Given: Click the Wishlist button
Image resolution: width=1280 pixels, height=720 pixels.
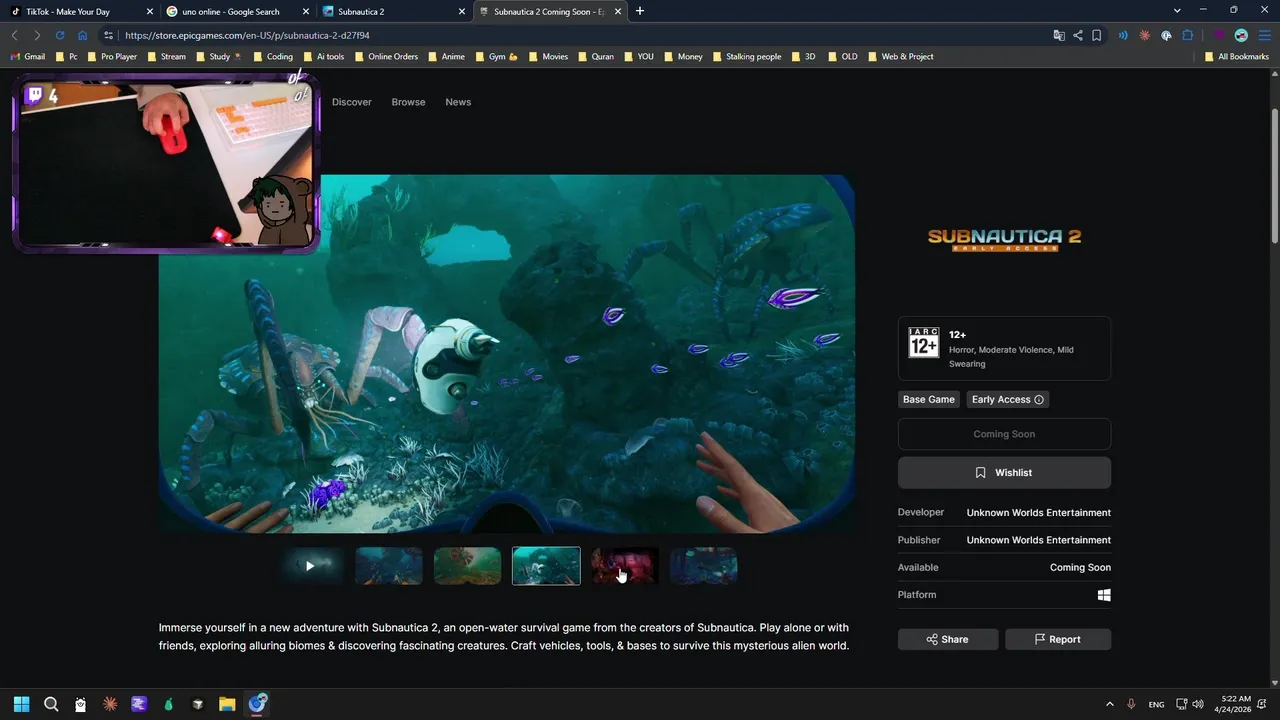Looking at the screenshot, I should (1004, 472).
